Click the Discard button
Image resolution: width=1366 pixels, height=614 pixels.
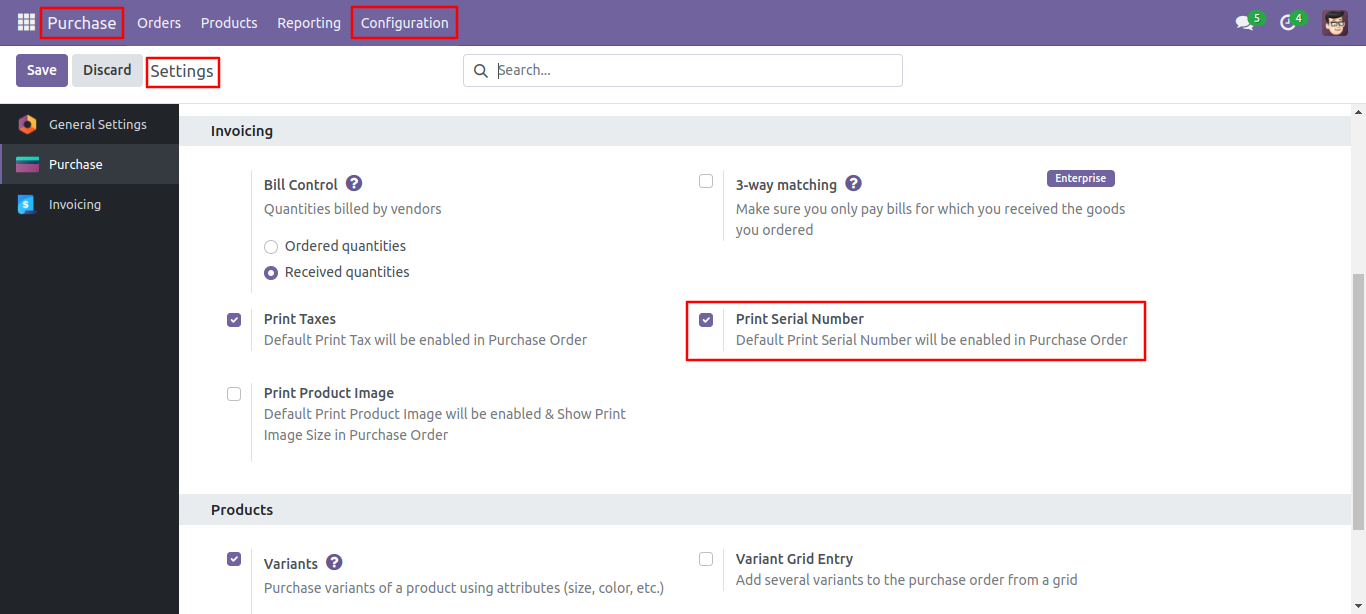107,70
